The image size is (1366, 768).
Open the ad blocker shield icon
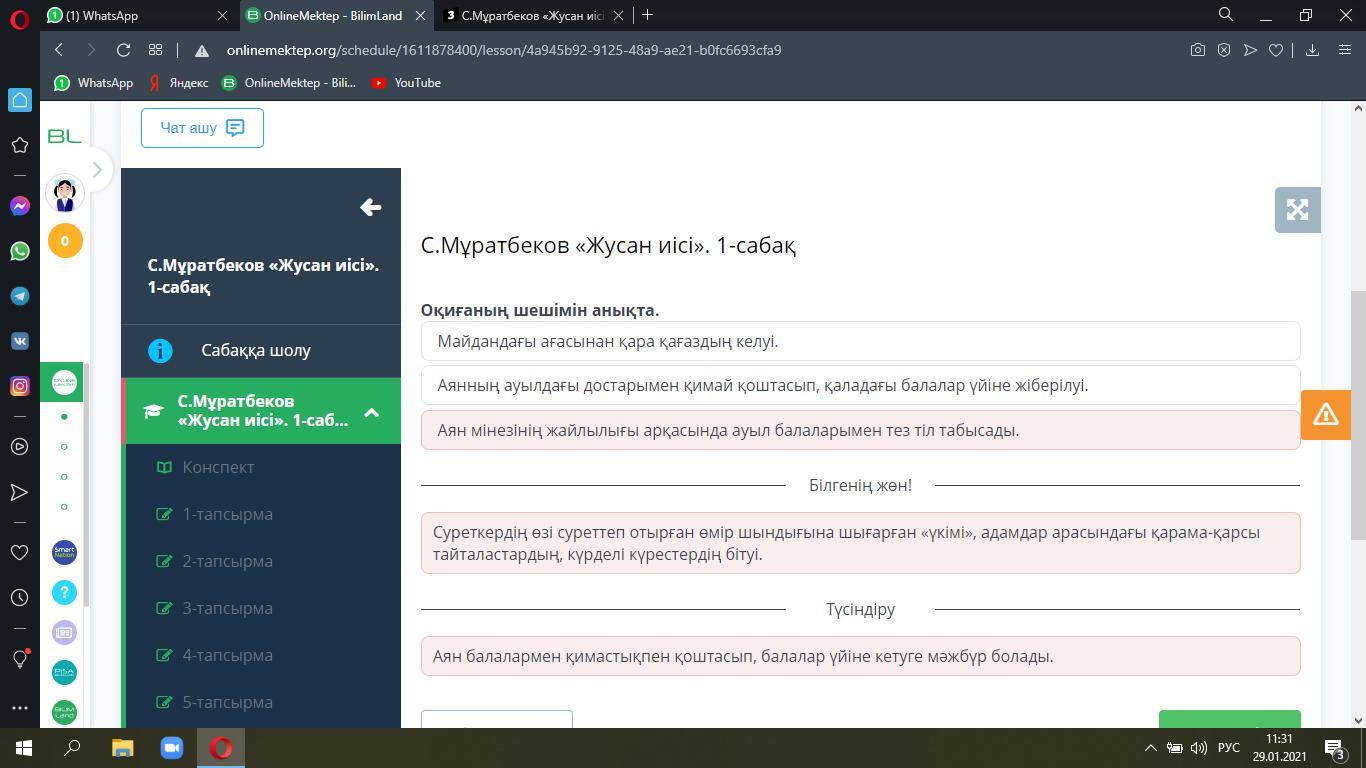[1223, 50]
